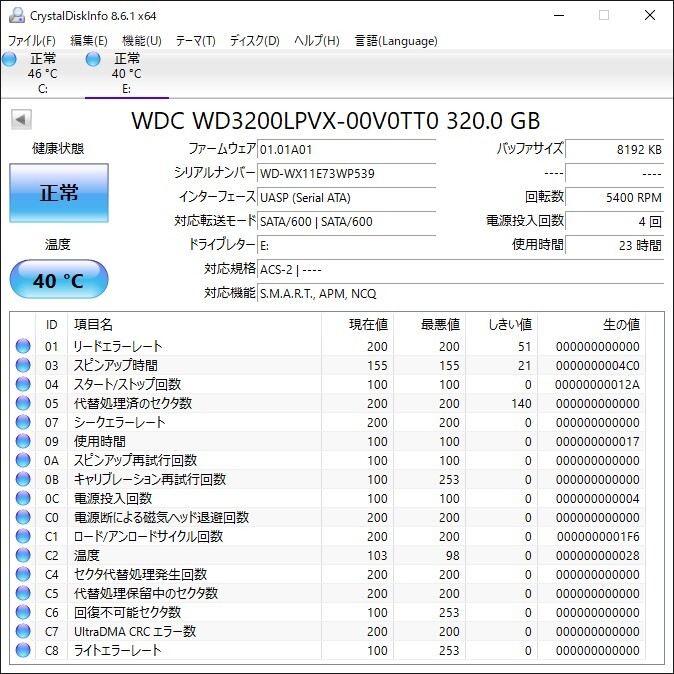Open the ディスク(D) menu
Viewport: 674px width, 674px height.
point(254,41)
